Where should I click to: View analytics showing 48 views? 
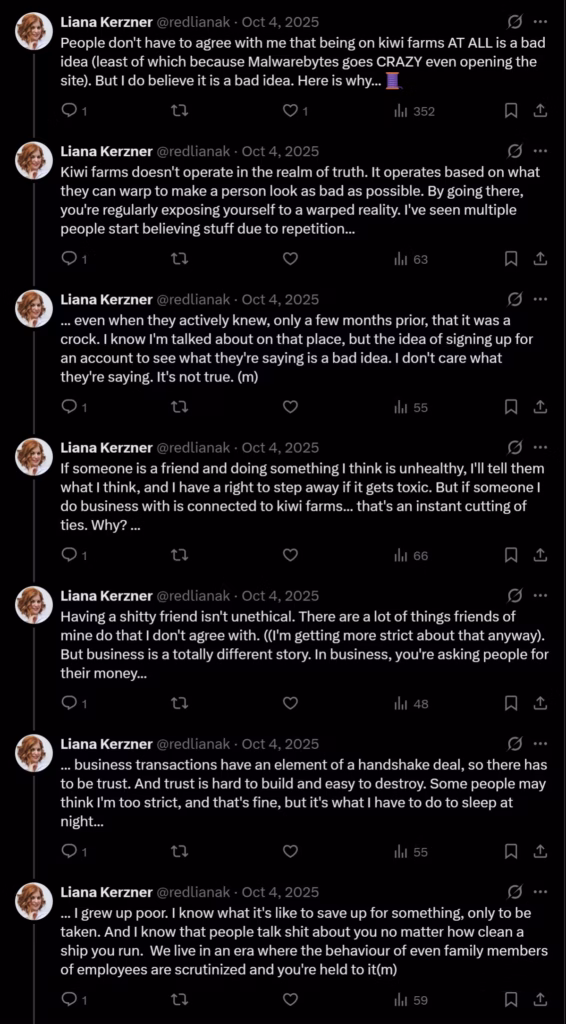[x=411, y=704]
